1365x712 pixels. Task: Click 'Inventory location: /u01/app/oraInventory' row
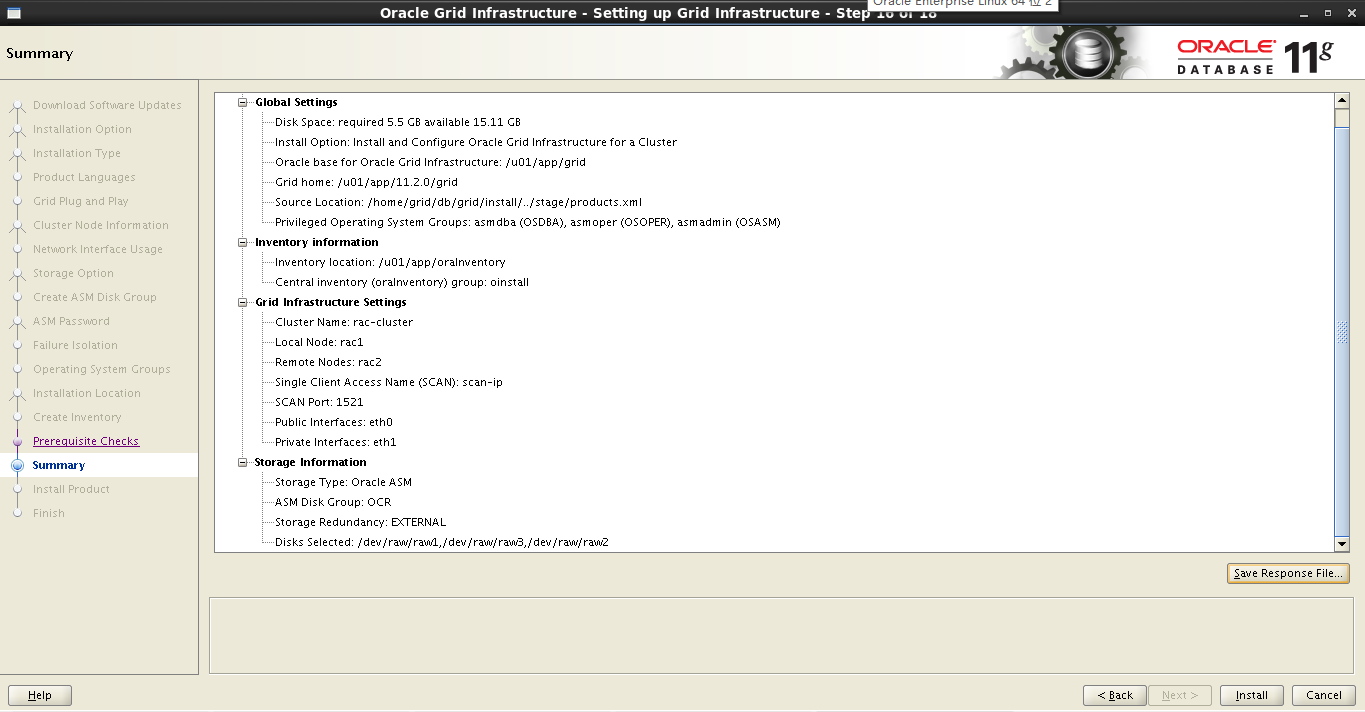[x=390, y=262]
